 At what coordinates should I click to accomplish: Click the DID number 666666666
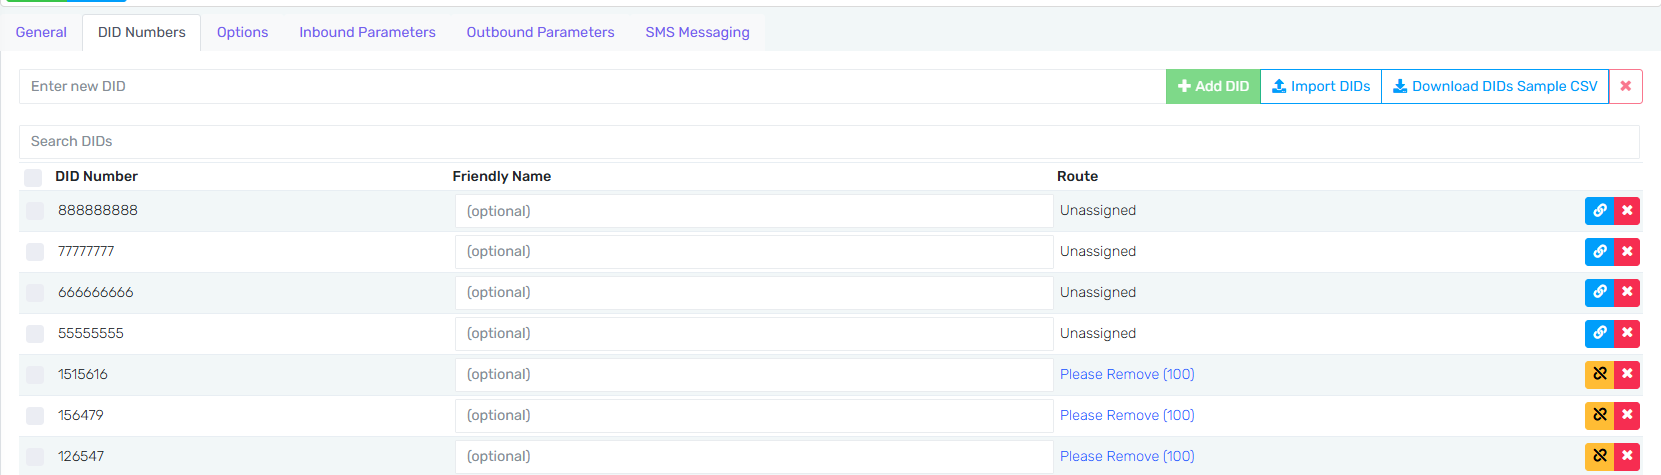click(x=96, y=292)
